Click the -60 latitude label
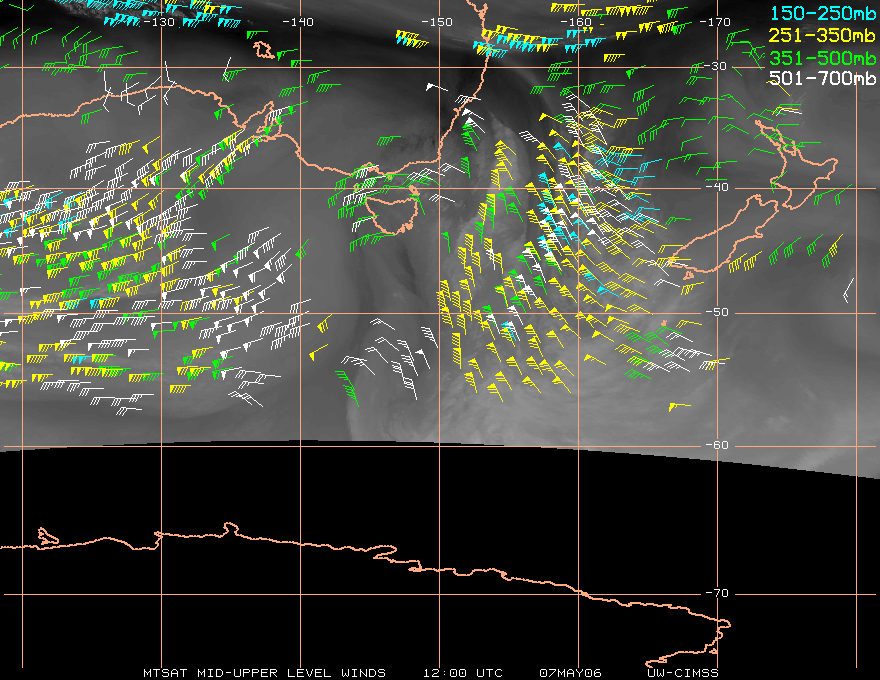 717,445
